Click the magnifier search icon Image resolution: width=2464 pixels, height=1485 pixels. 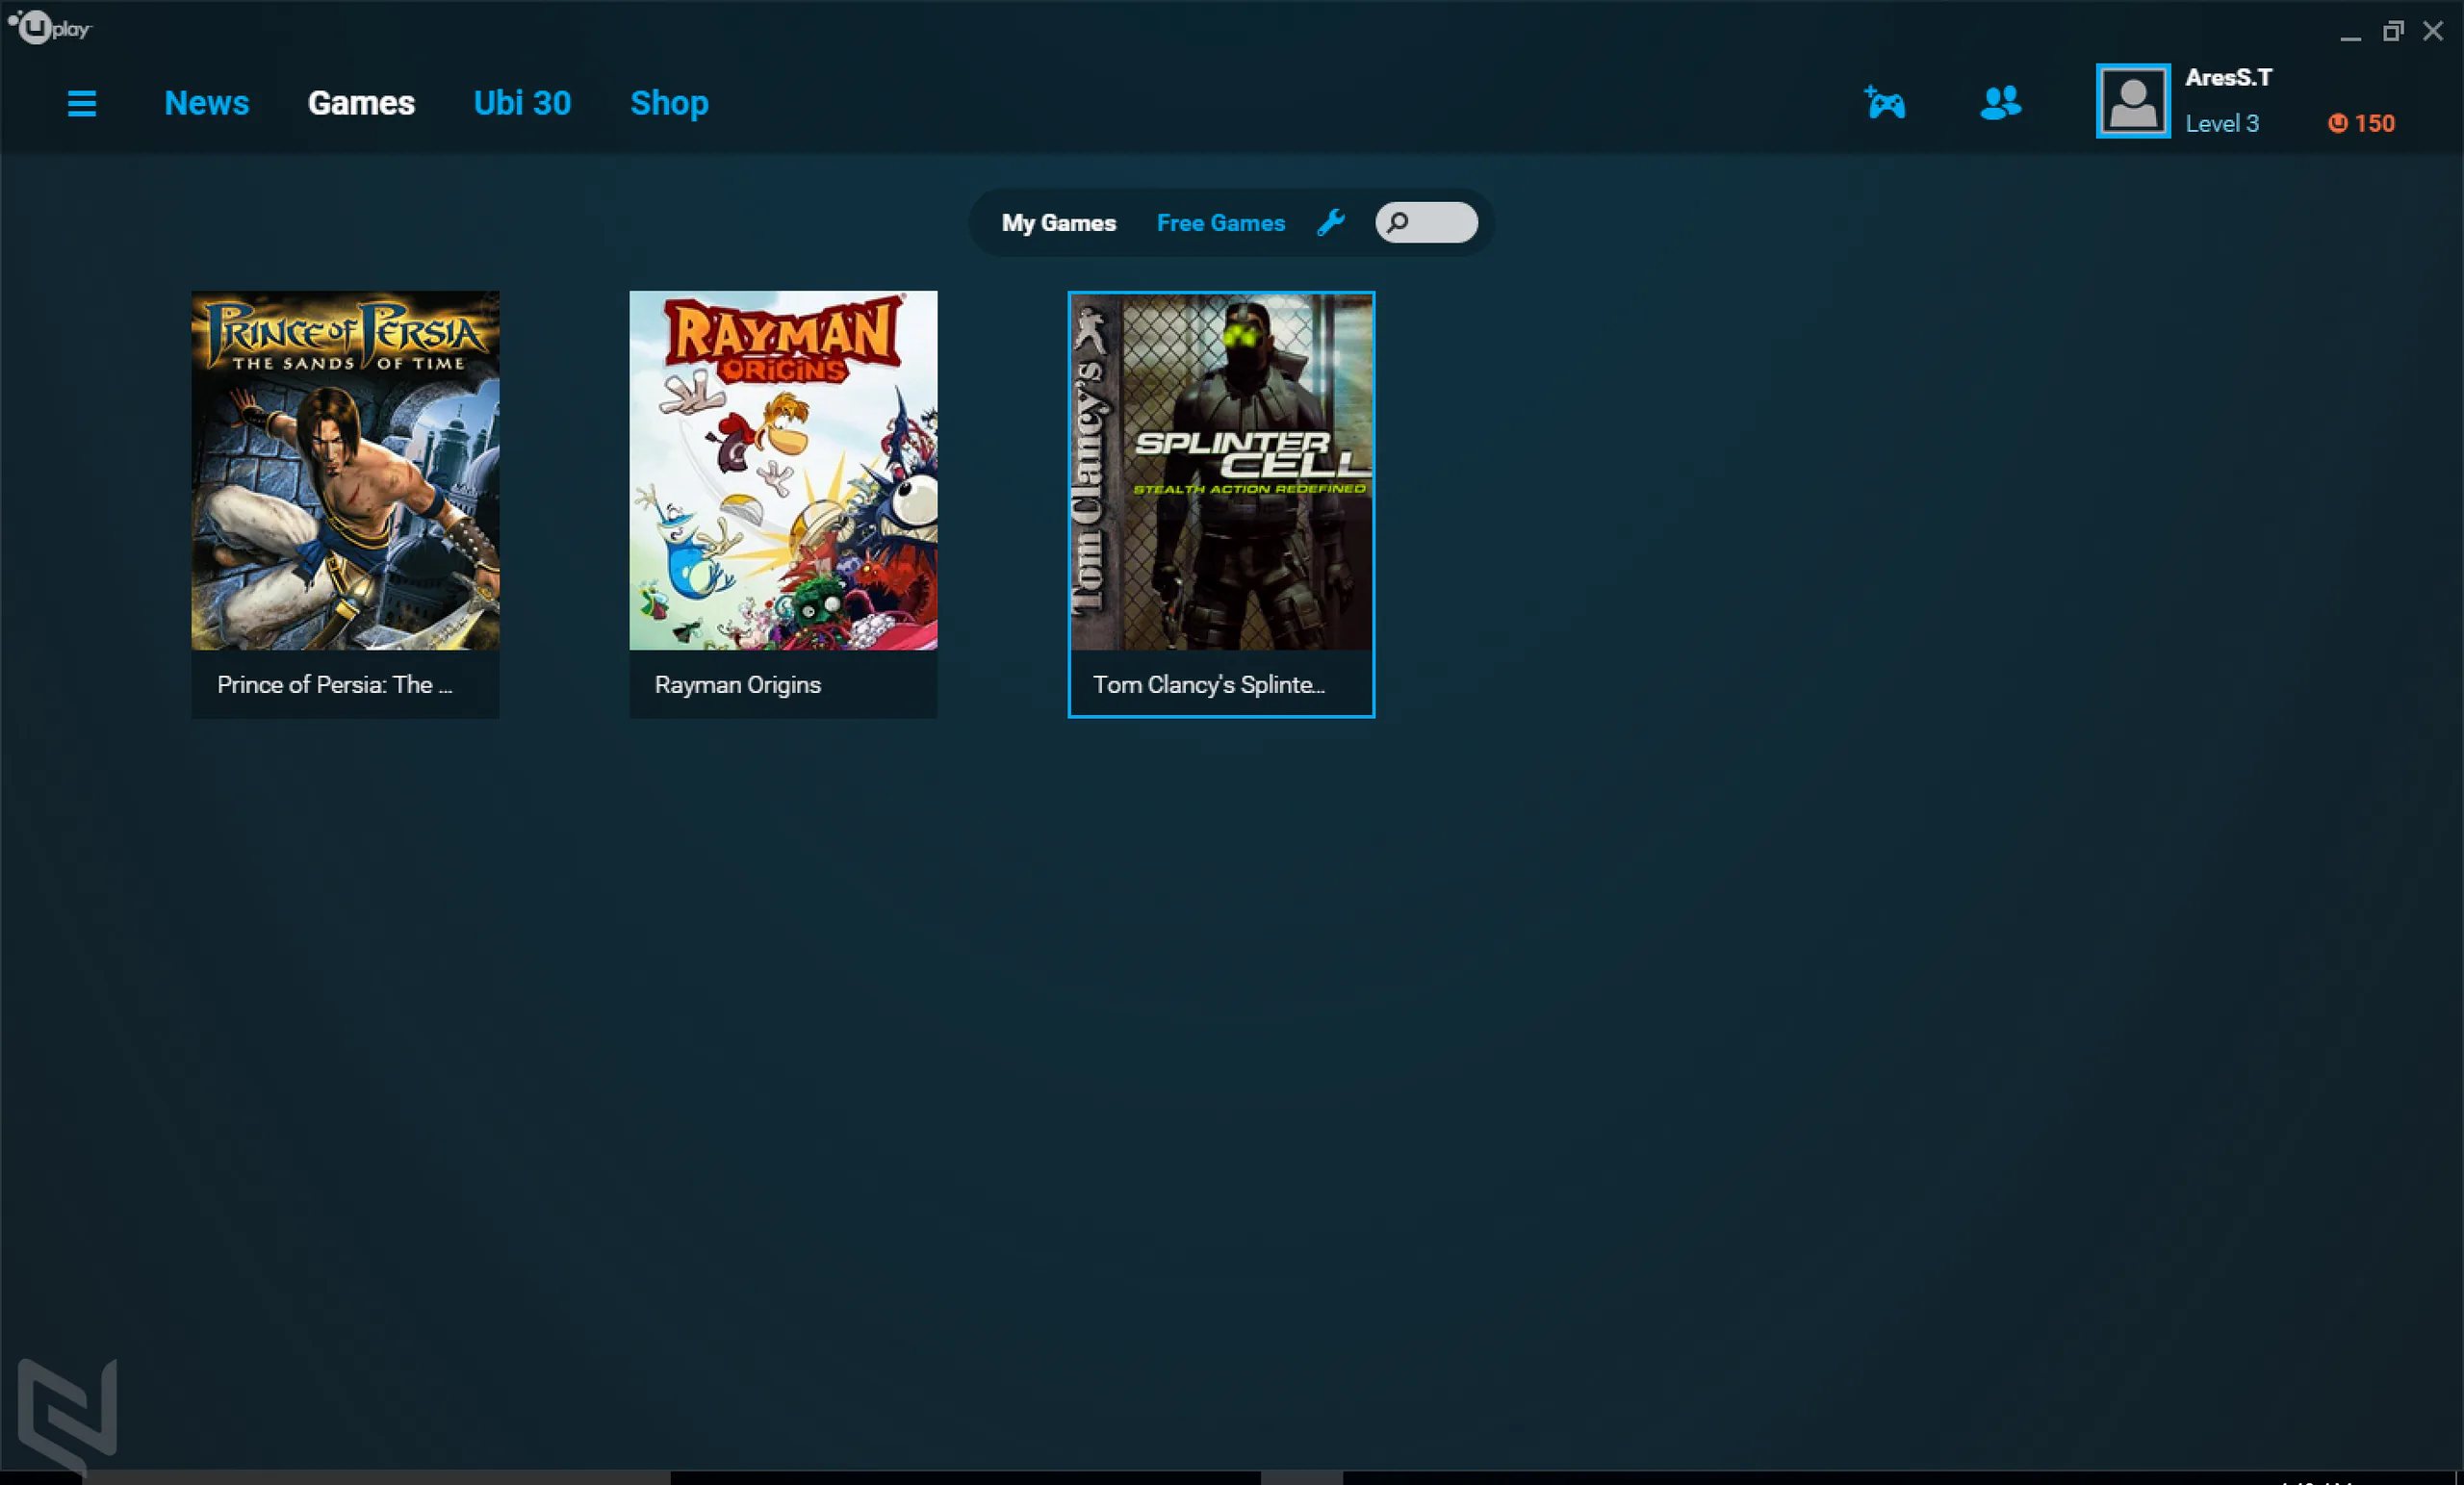tap(1397, 222)
